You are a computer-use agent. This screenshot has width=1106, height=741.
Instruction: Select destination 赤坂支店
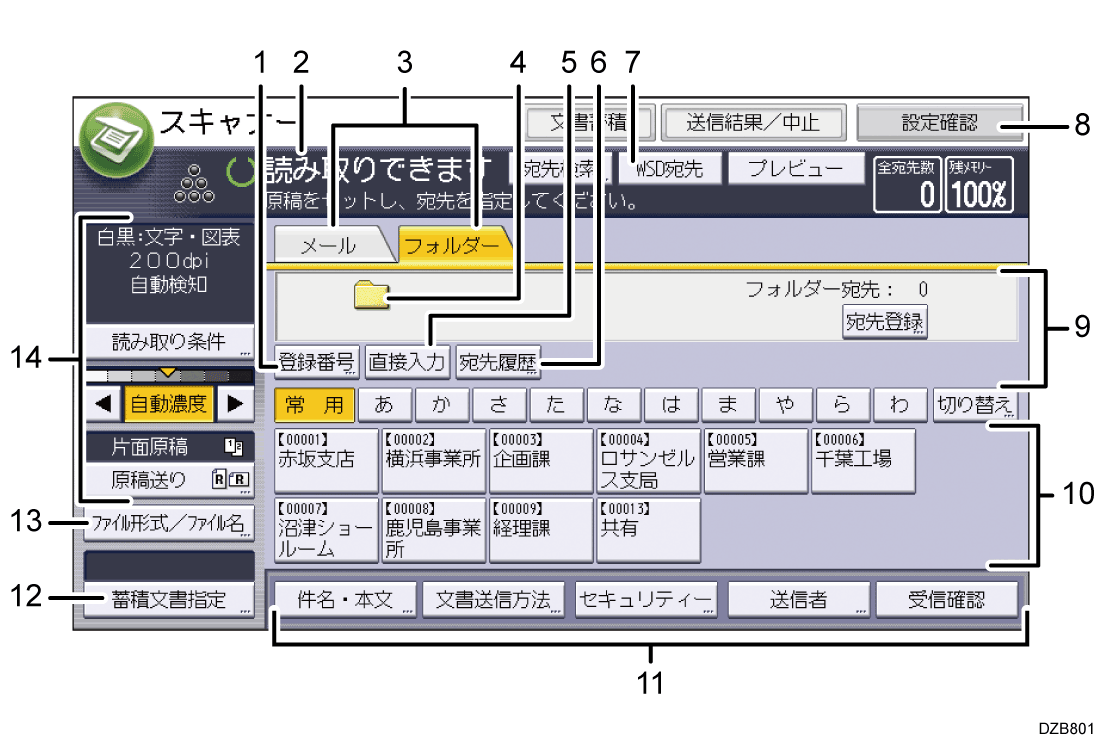(x=325, y=460)
